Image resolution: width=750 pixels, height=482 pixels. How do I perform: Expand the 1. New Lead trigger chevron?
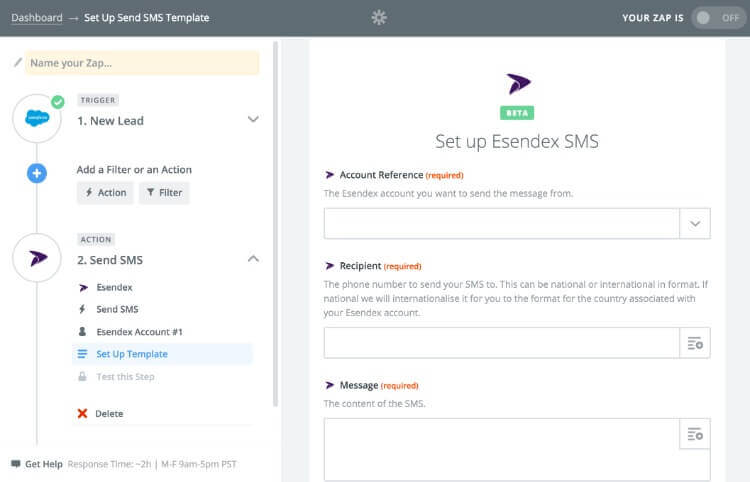pos(253,119)
